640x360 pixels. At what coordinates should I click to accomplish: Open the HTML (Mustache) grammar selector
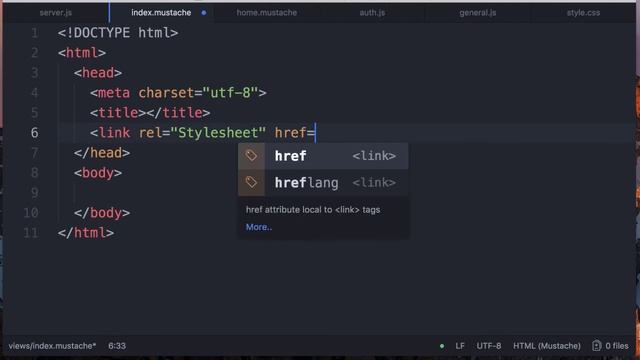pos(547,346)
